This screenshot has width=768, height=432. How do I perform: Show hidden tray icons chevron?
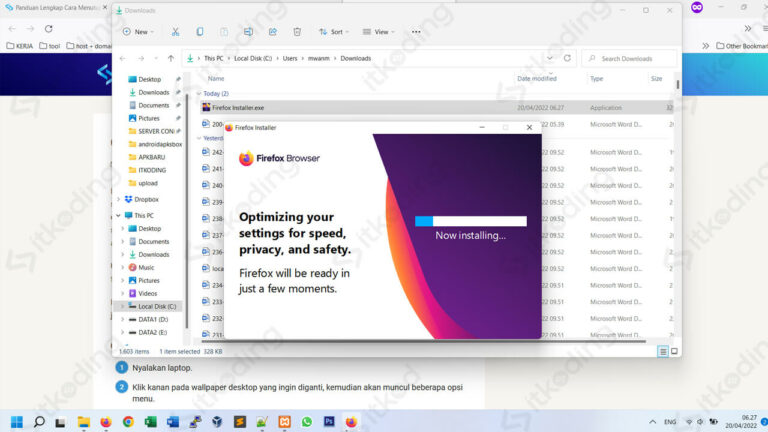pyautogui.click(x=652, y=422)
